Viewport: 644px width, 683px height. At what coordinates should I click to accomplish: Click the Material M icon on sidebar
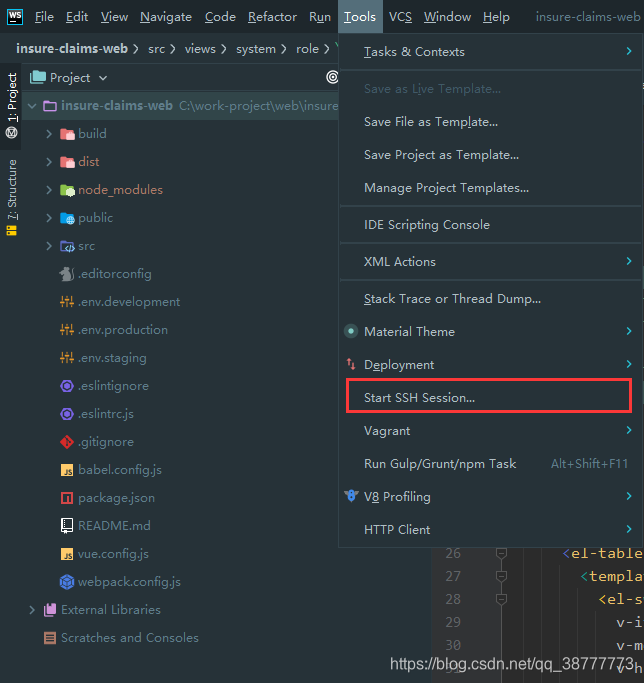[x=11, y=132]
